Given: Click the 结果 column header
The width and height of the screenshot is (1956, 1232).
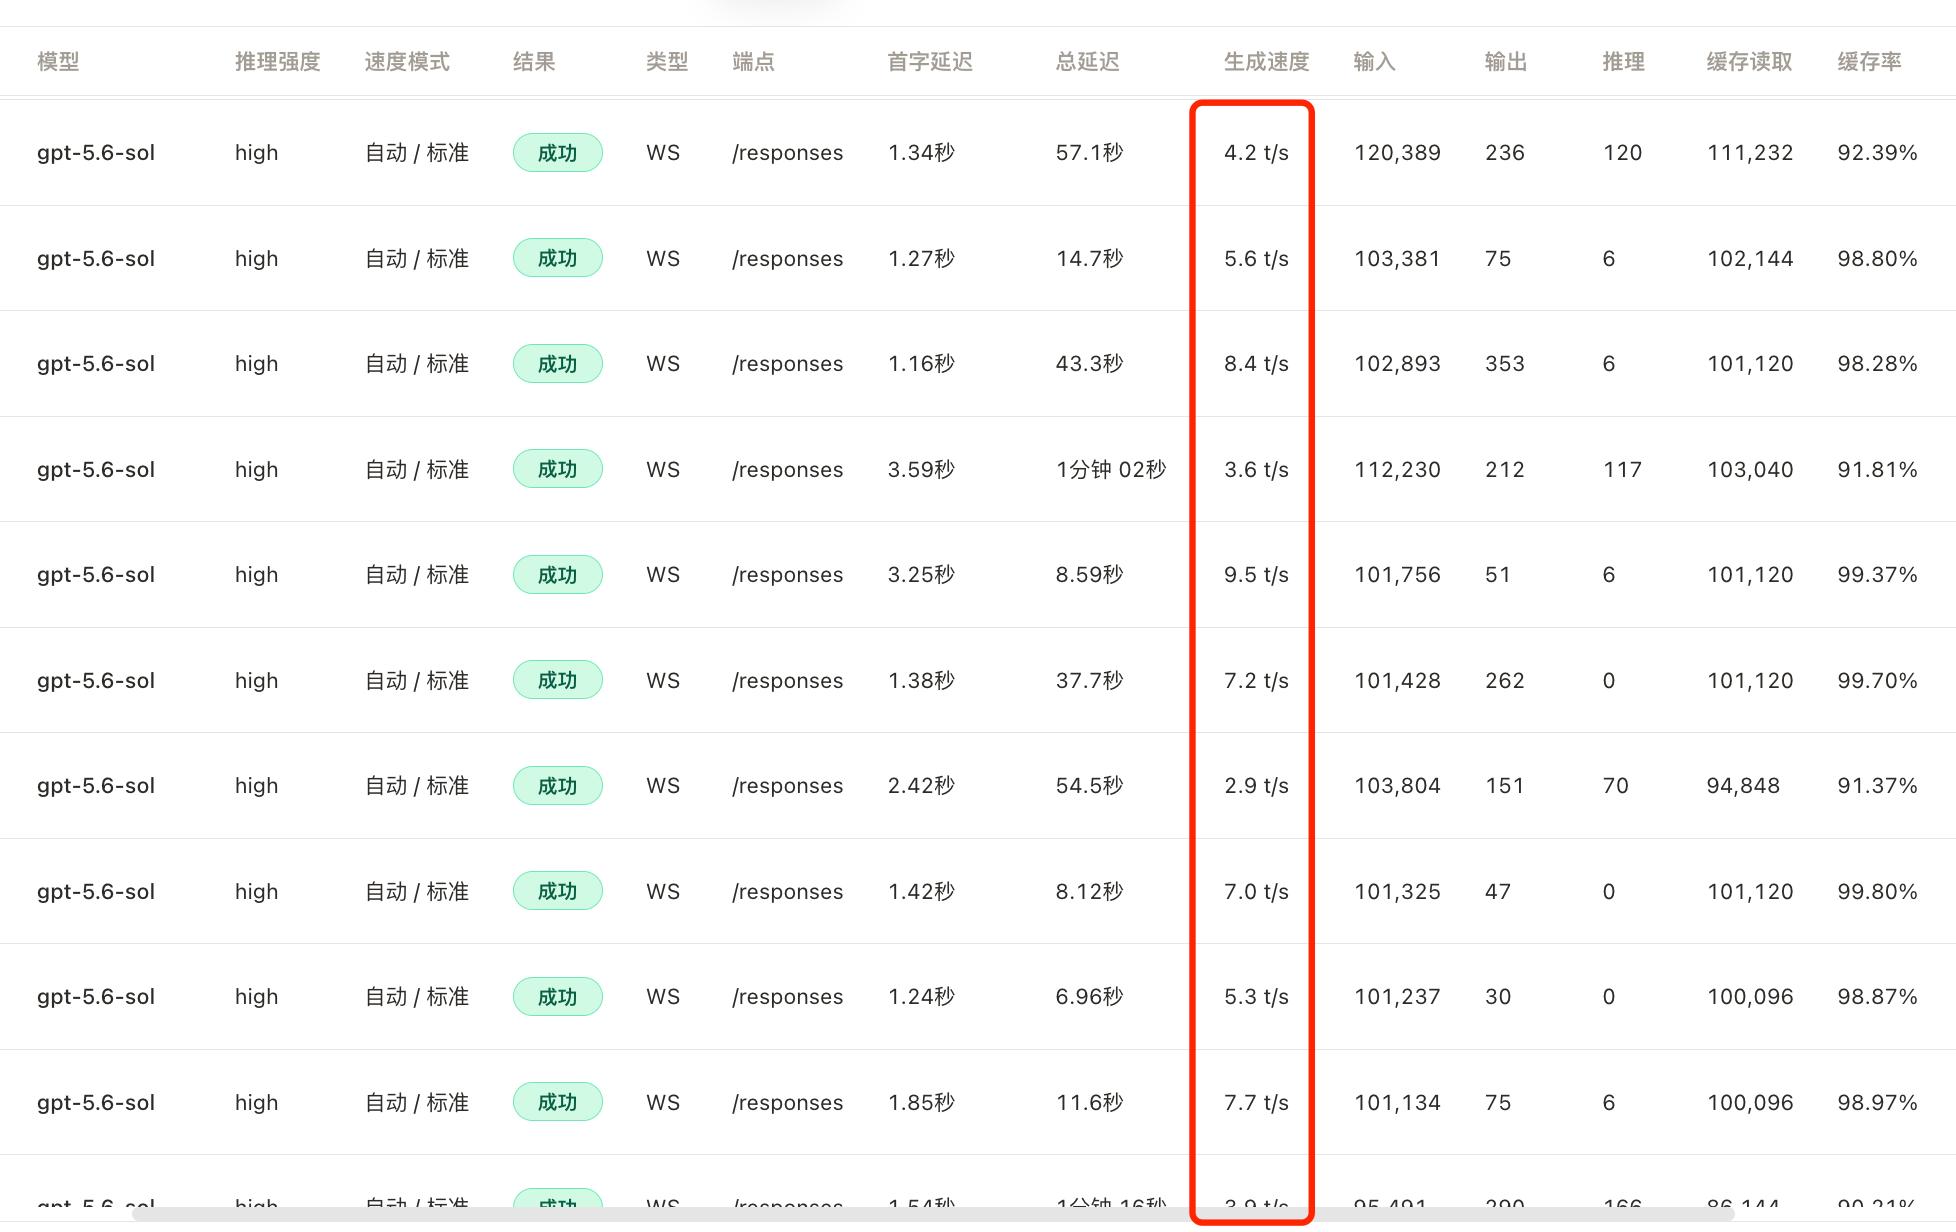Looking at the screenshot, I should pyautogui.click(x=534, y=62).
